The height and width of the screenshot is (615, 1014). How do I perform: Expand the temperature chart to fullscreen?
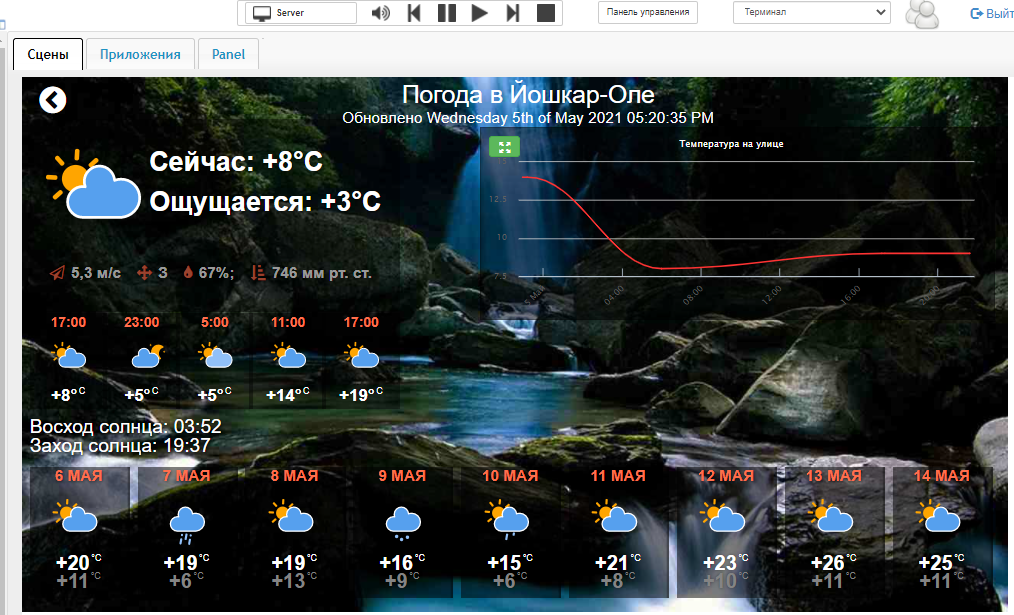pos(505,146)
